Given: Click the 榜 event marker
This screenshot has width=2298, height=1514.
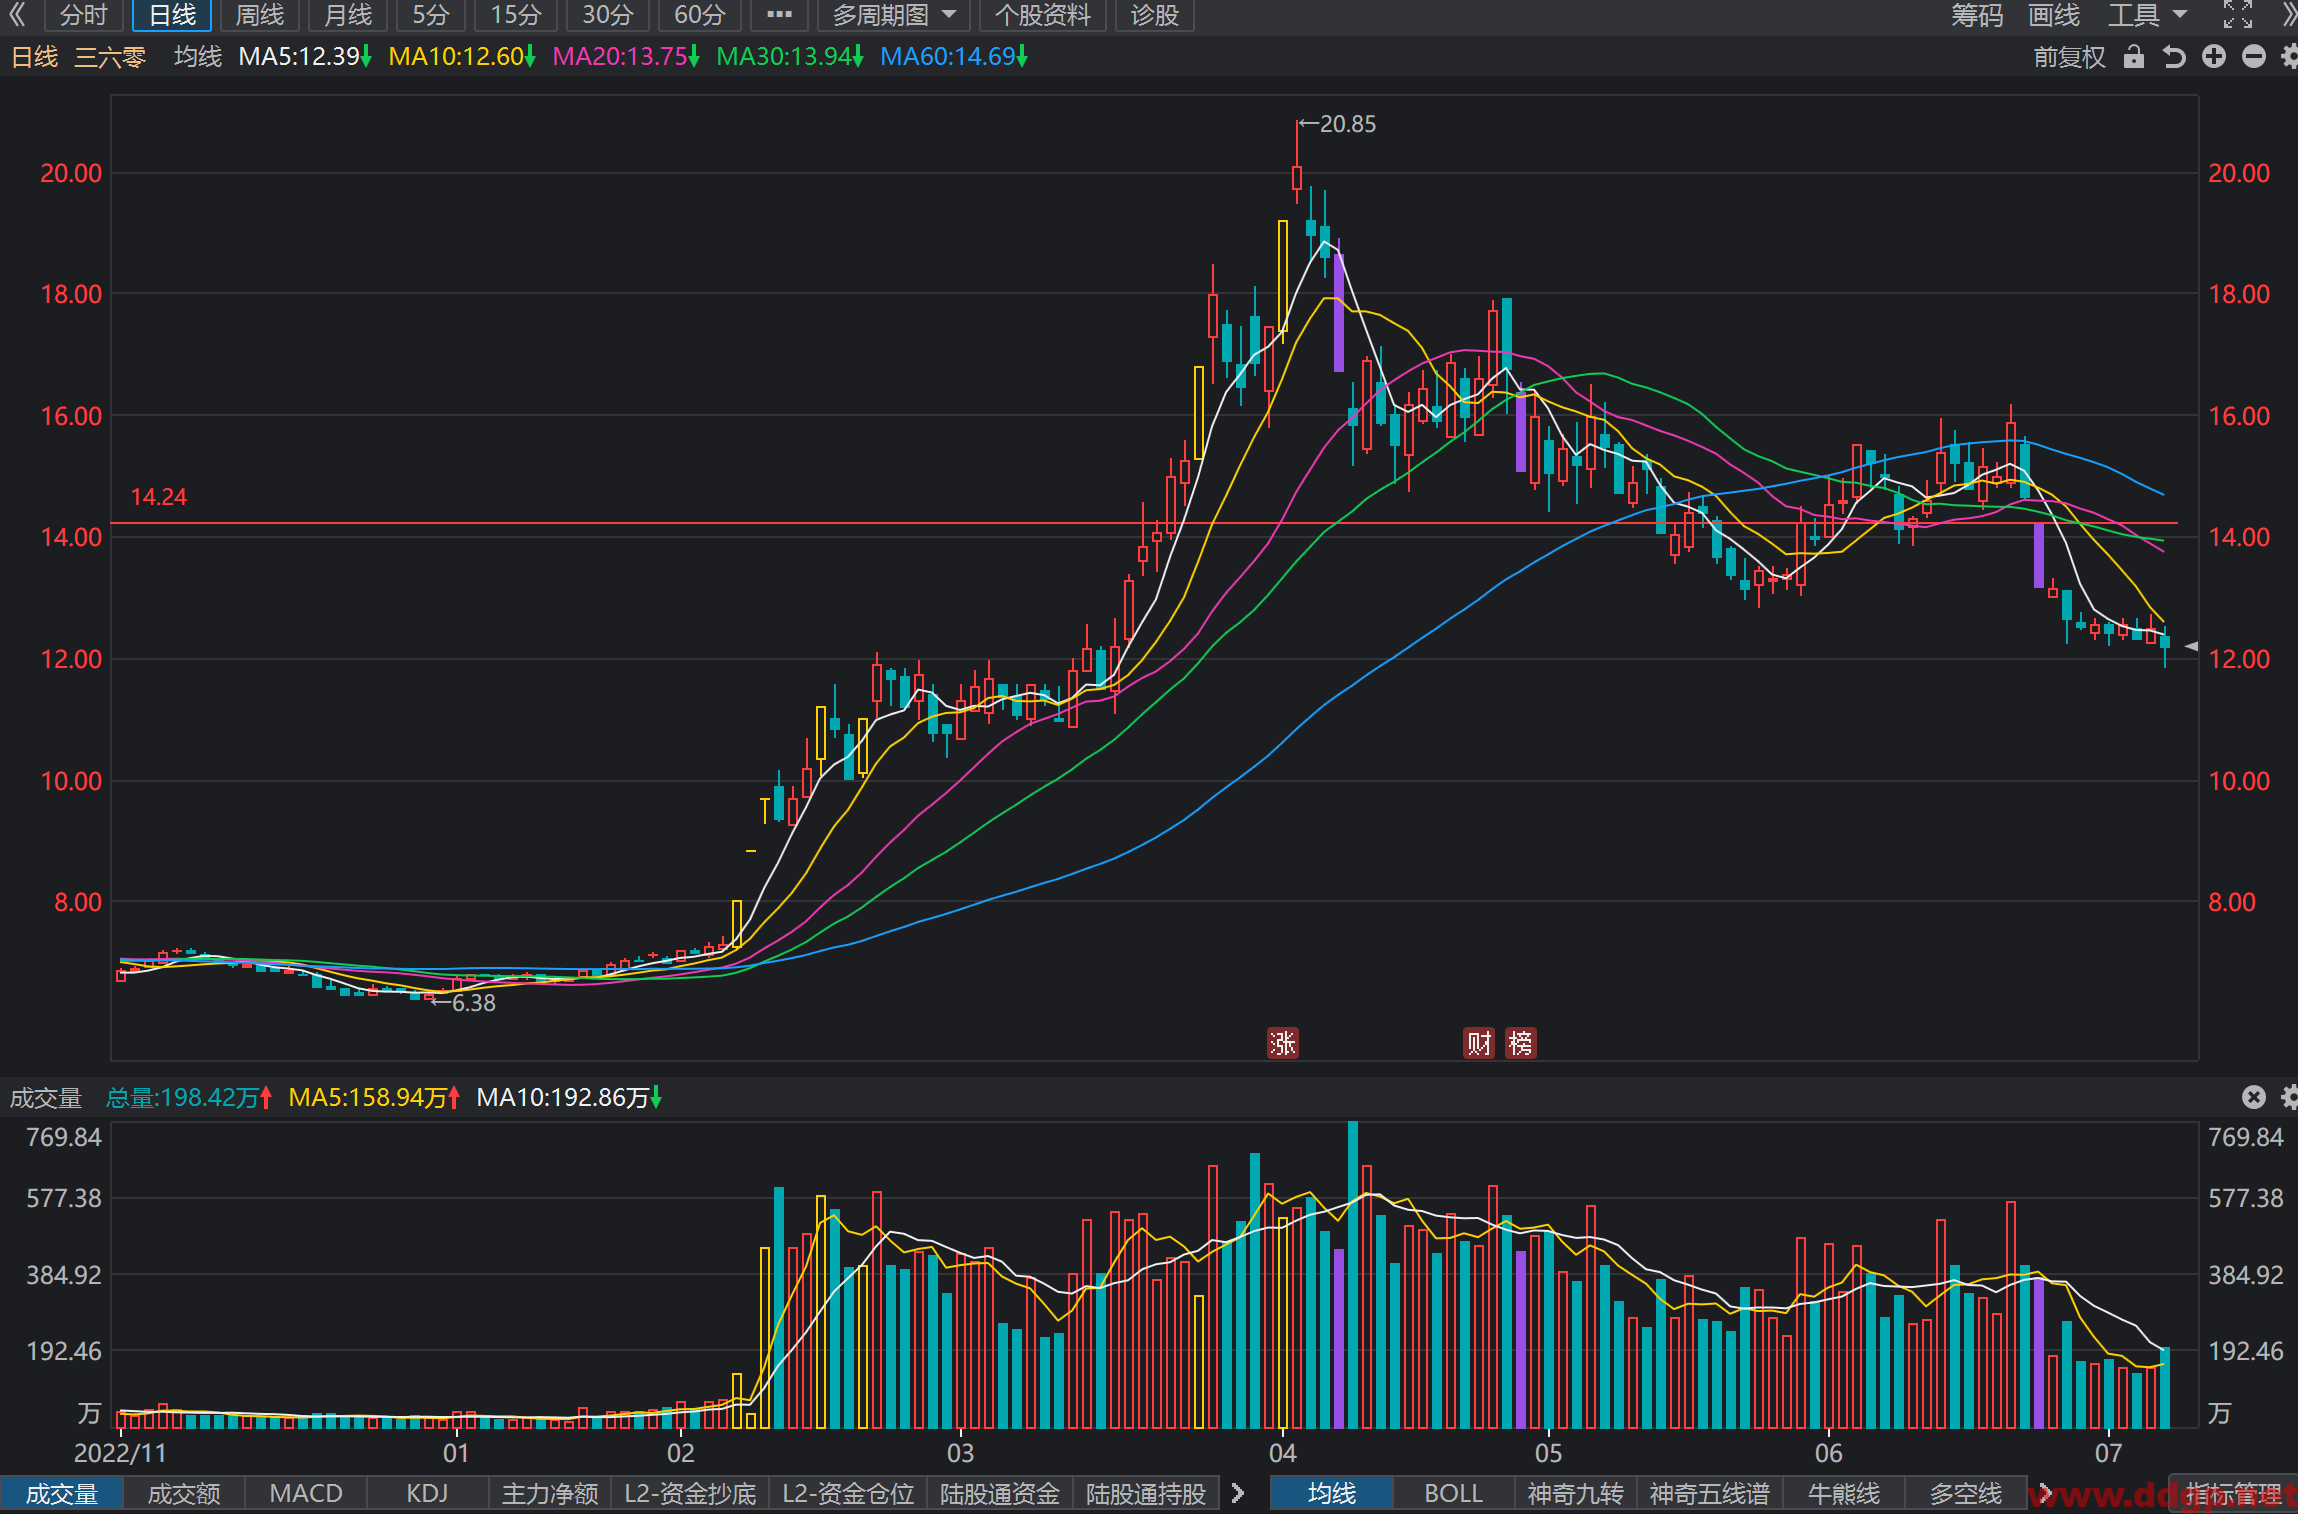Looking at the screenshot, I should [x=1521, y=1043].
